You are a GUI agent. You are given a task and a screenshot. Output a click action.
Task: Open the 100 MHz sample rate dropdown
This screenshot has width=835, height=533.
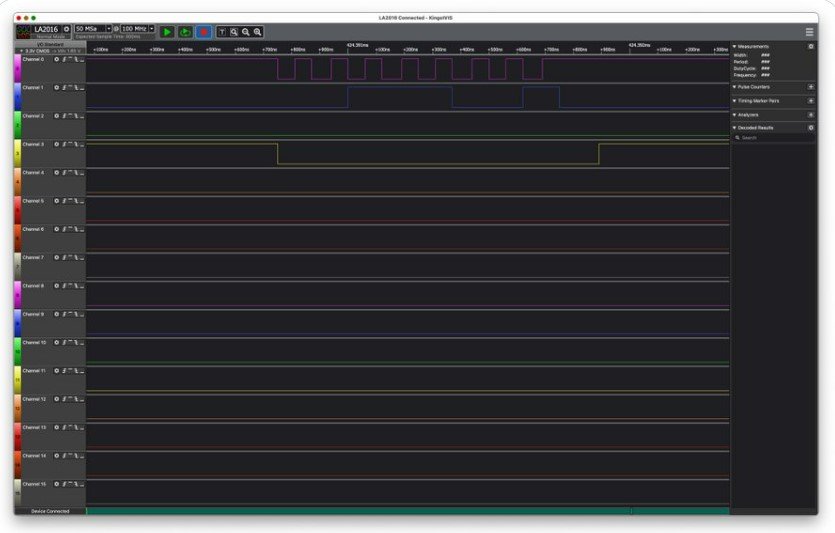coord(151,29)
